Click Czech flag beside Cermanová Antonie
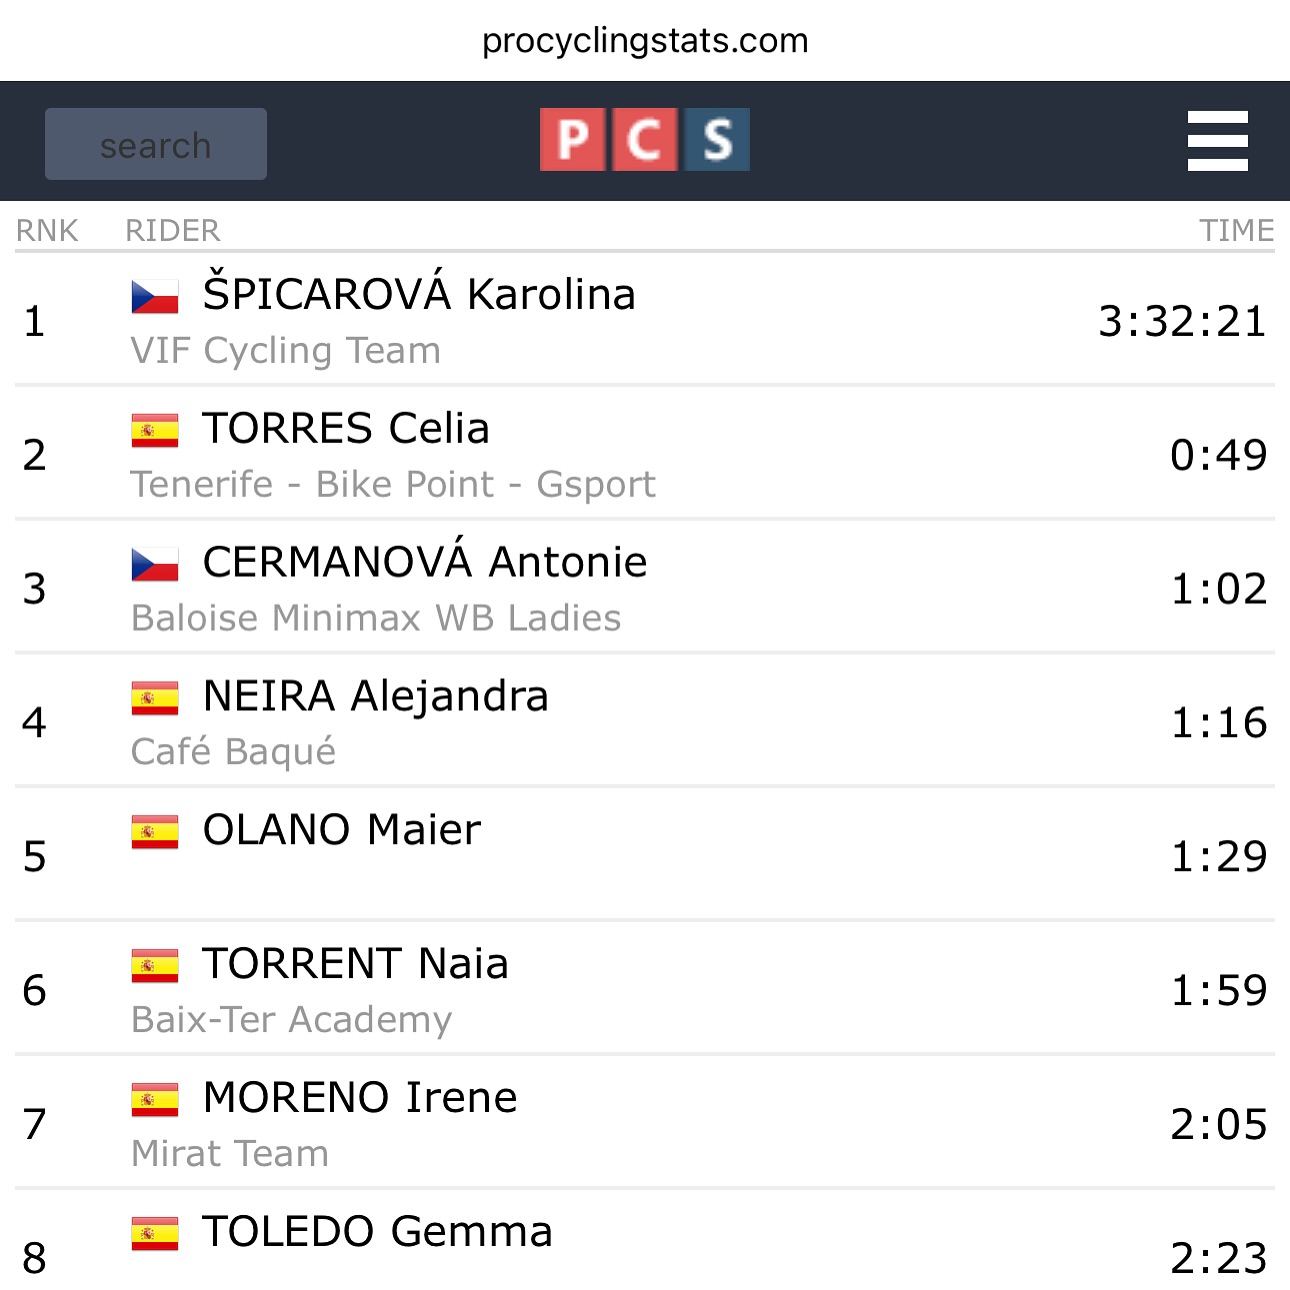The height and width of the screenshot is (1290, 1290). pyautogui.click(x=155, y=564)
